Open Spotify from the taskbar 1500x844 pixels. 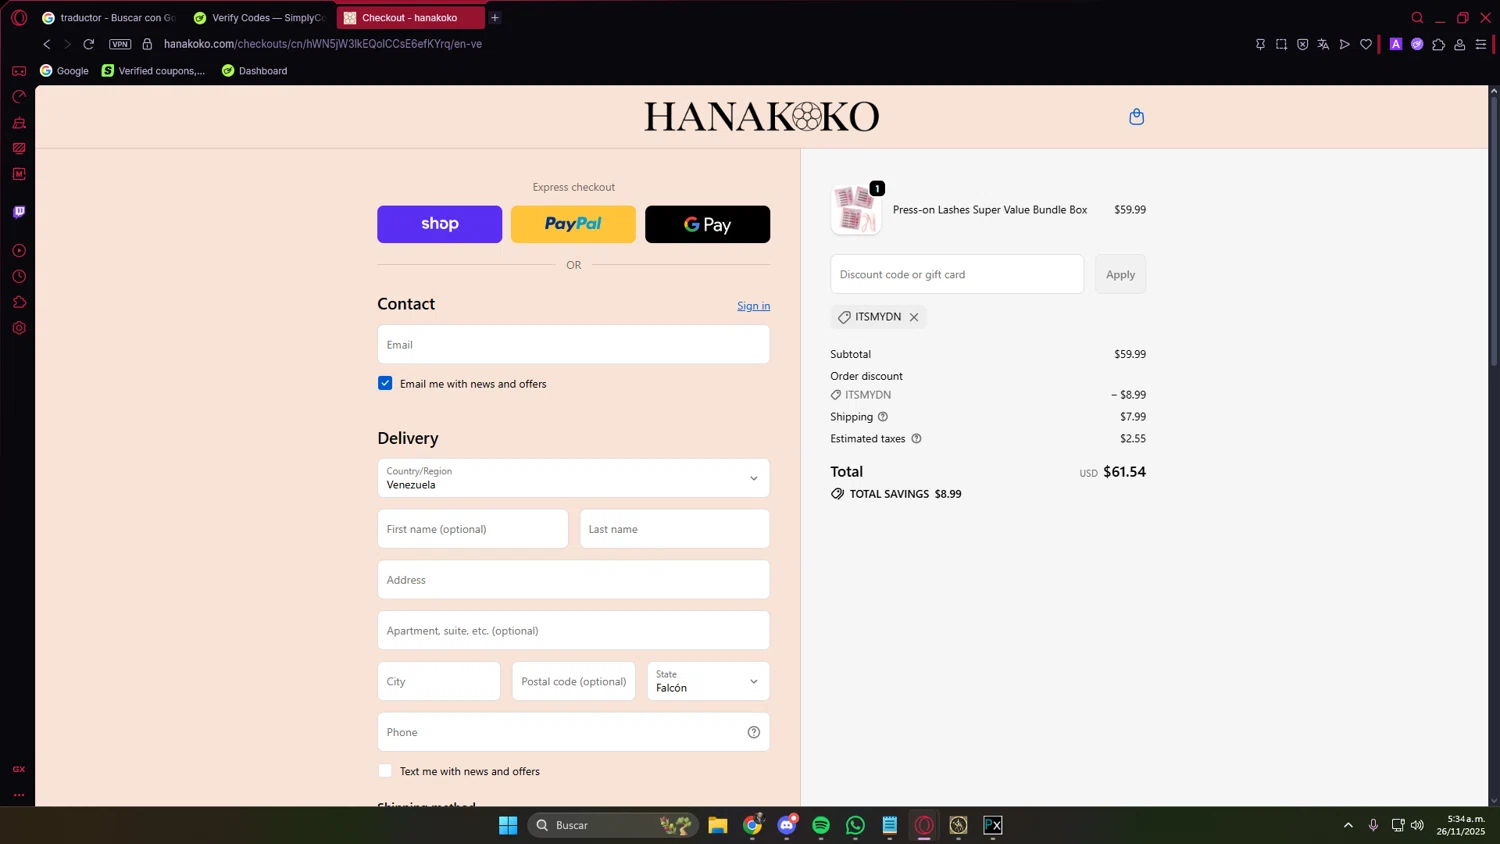821,825
